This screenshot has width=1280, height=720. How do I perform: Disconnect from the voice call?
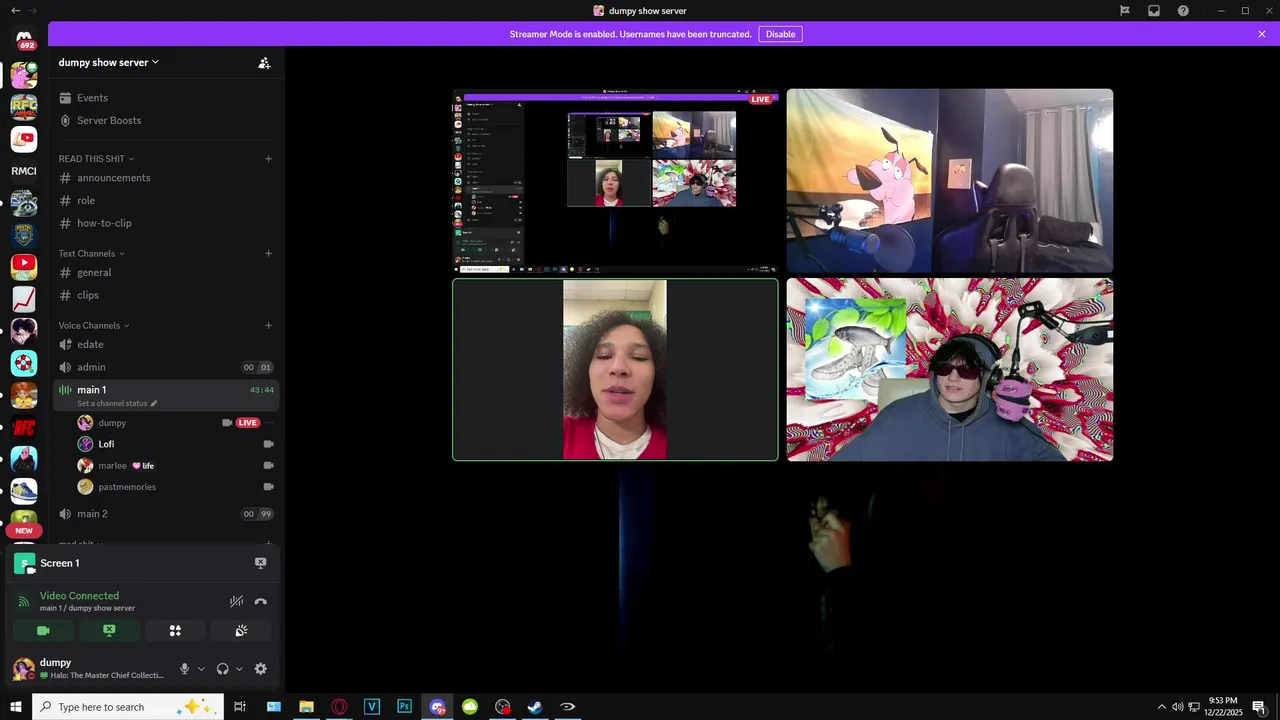(x=261, y=601)
